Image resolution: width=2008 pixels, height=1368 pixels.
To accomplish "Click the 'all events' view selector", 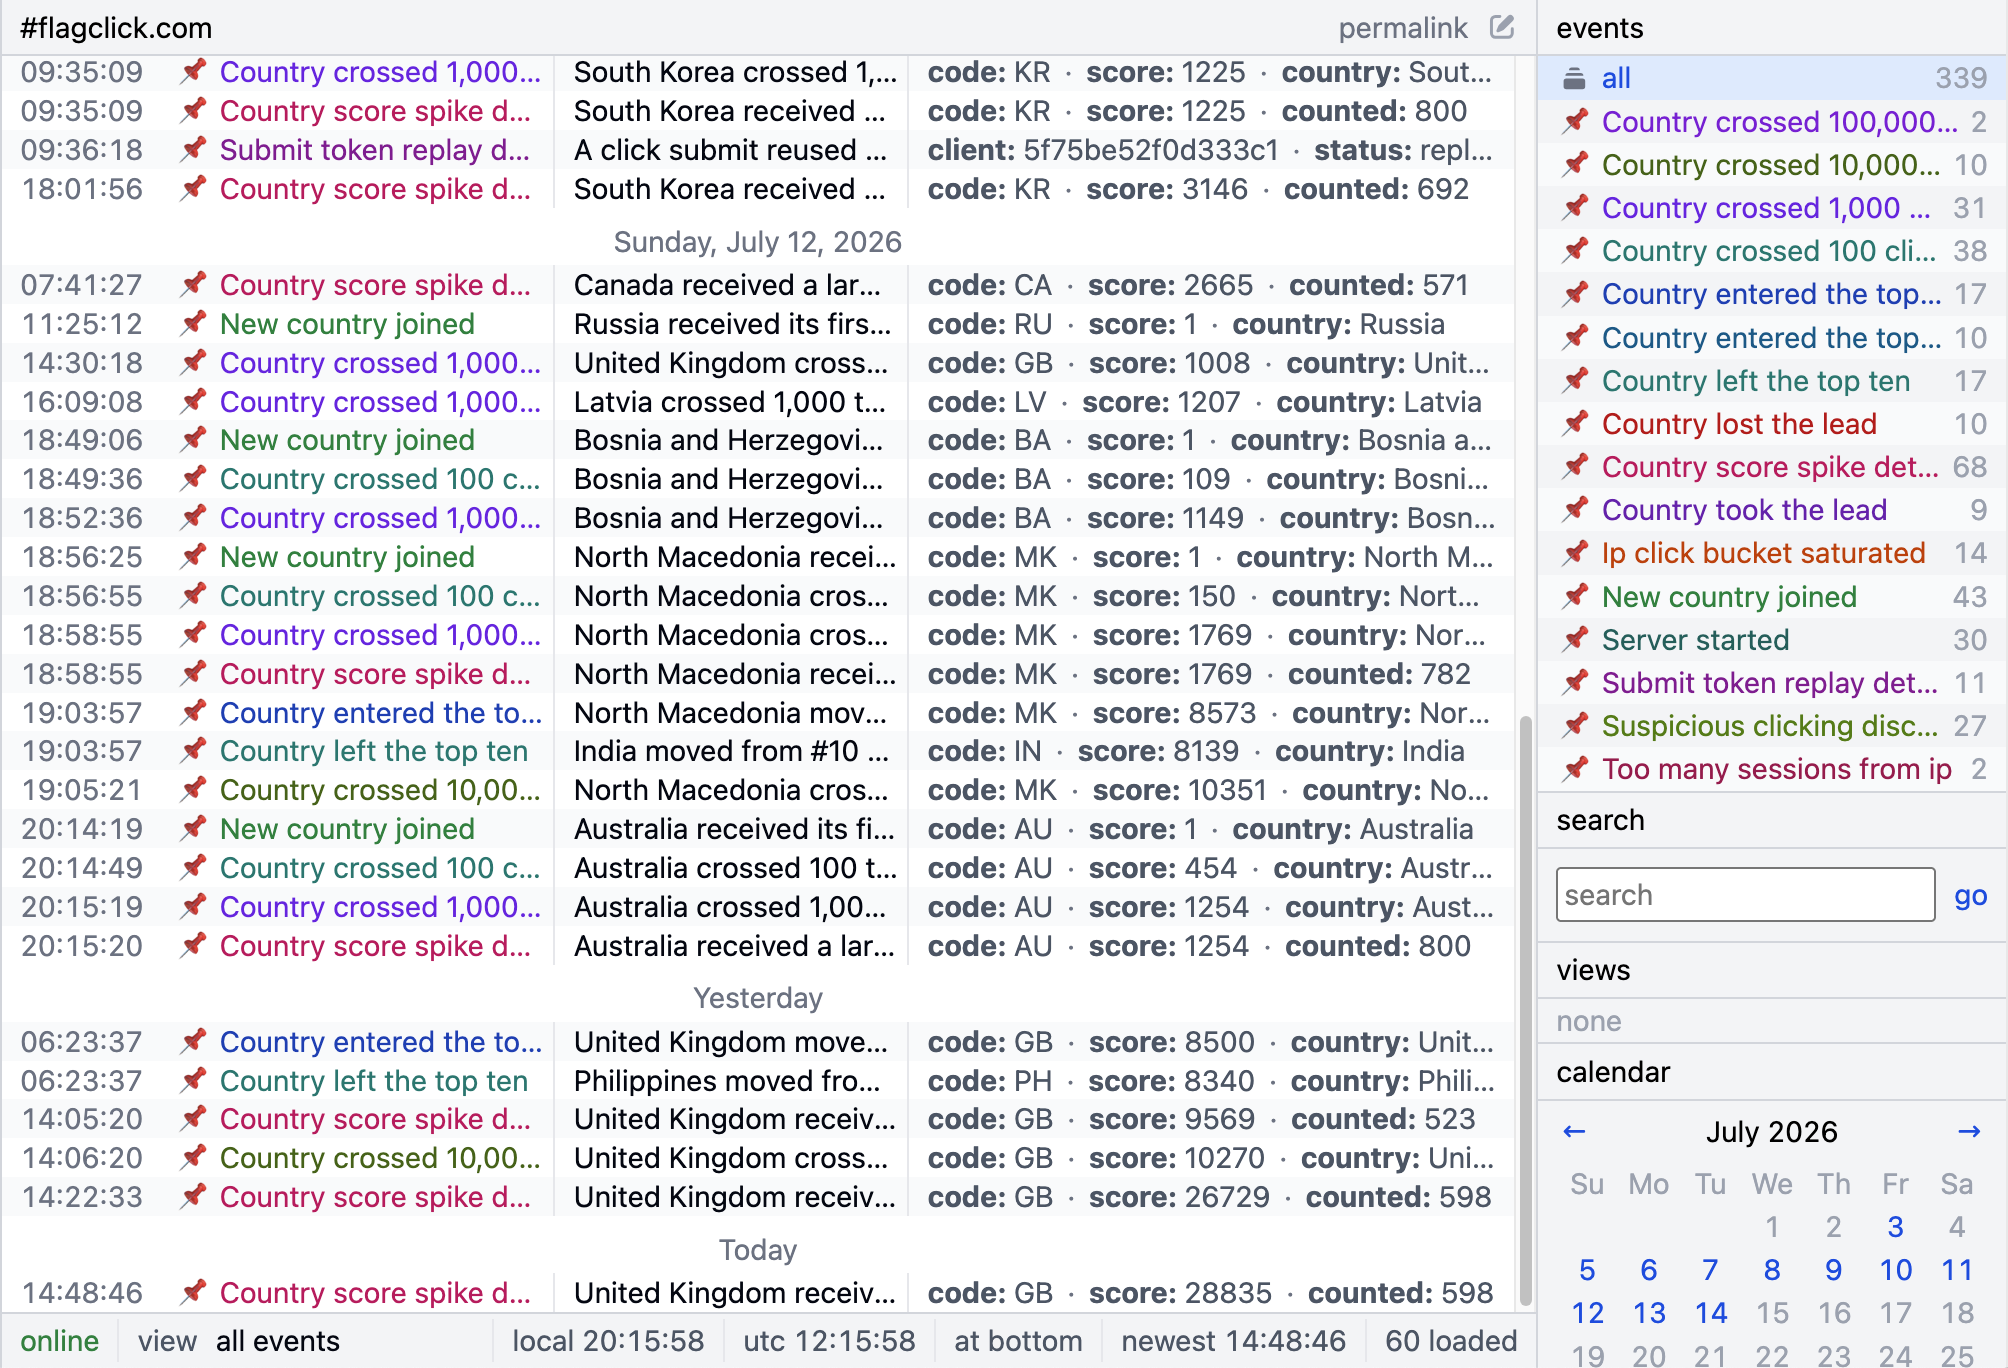I will point(278,1341).
